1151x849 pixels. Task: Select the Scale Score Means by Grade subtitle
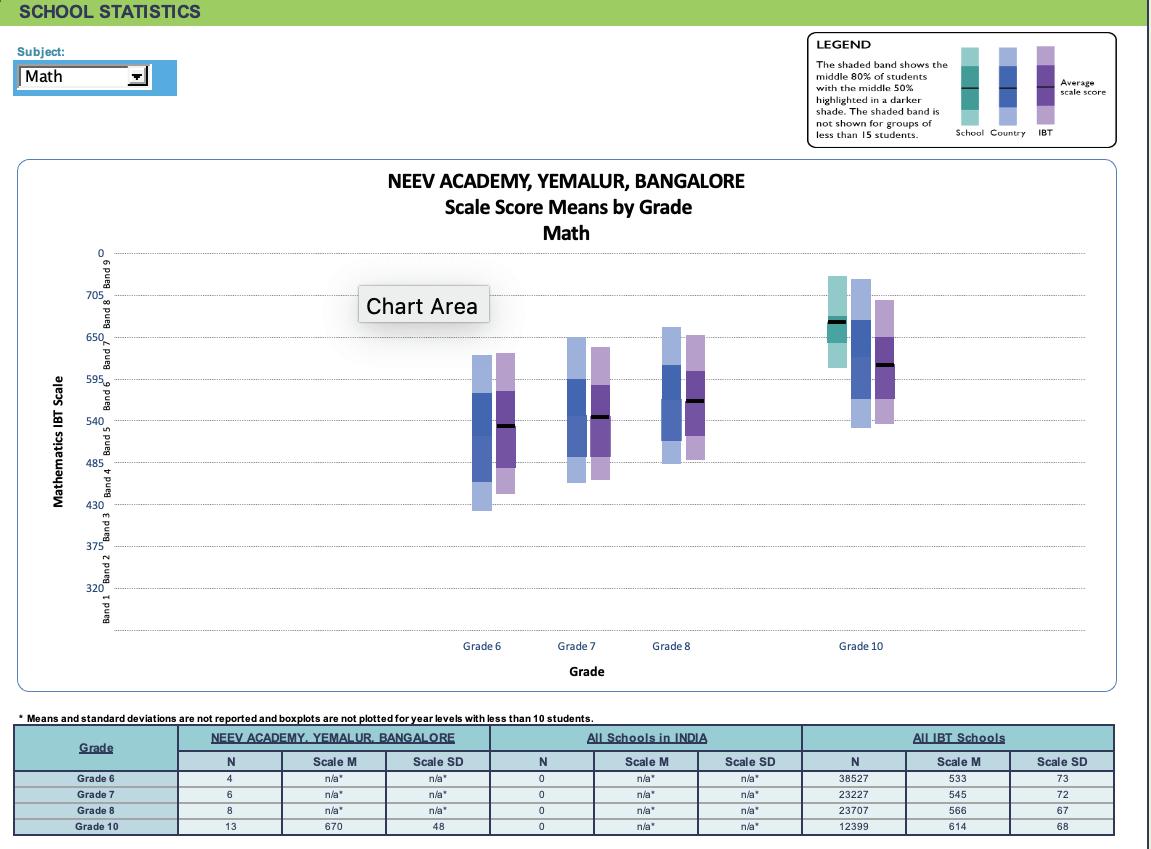(568, 207)
